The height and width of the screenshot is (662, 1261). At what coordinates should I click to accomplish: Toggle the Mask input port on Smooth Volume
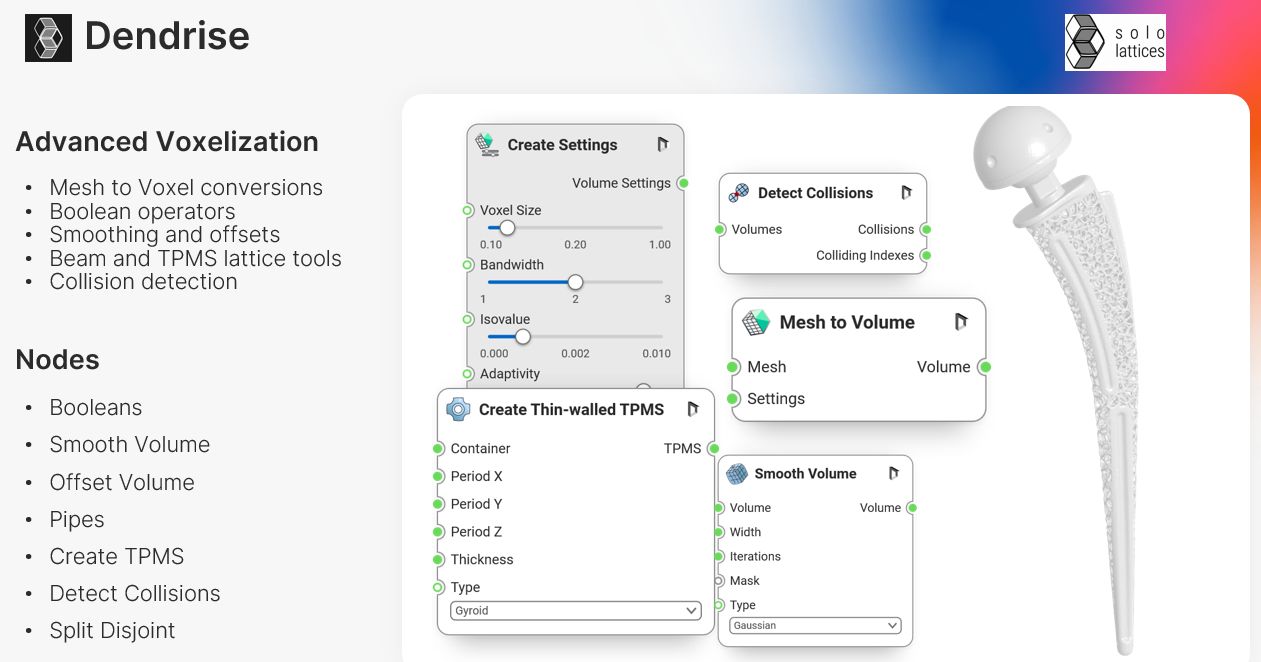(718, 581)
